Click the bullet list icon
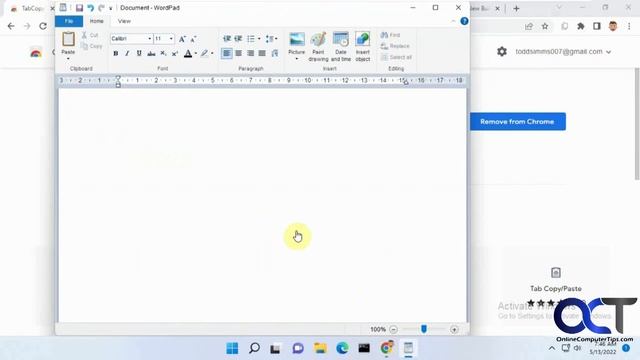This screenshot has height=360, width=640. point(251,38)
